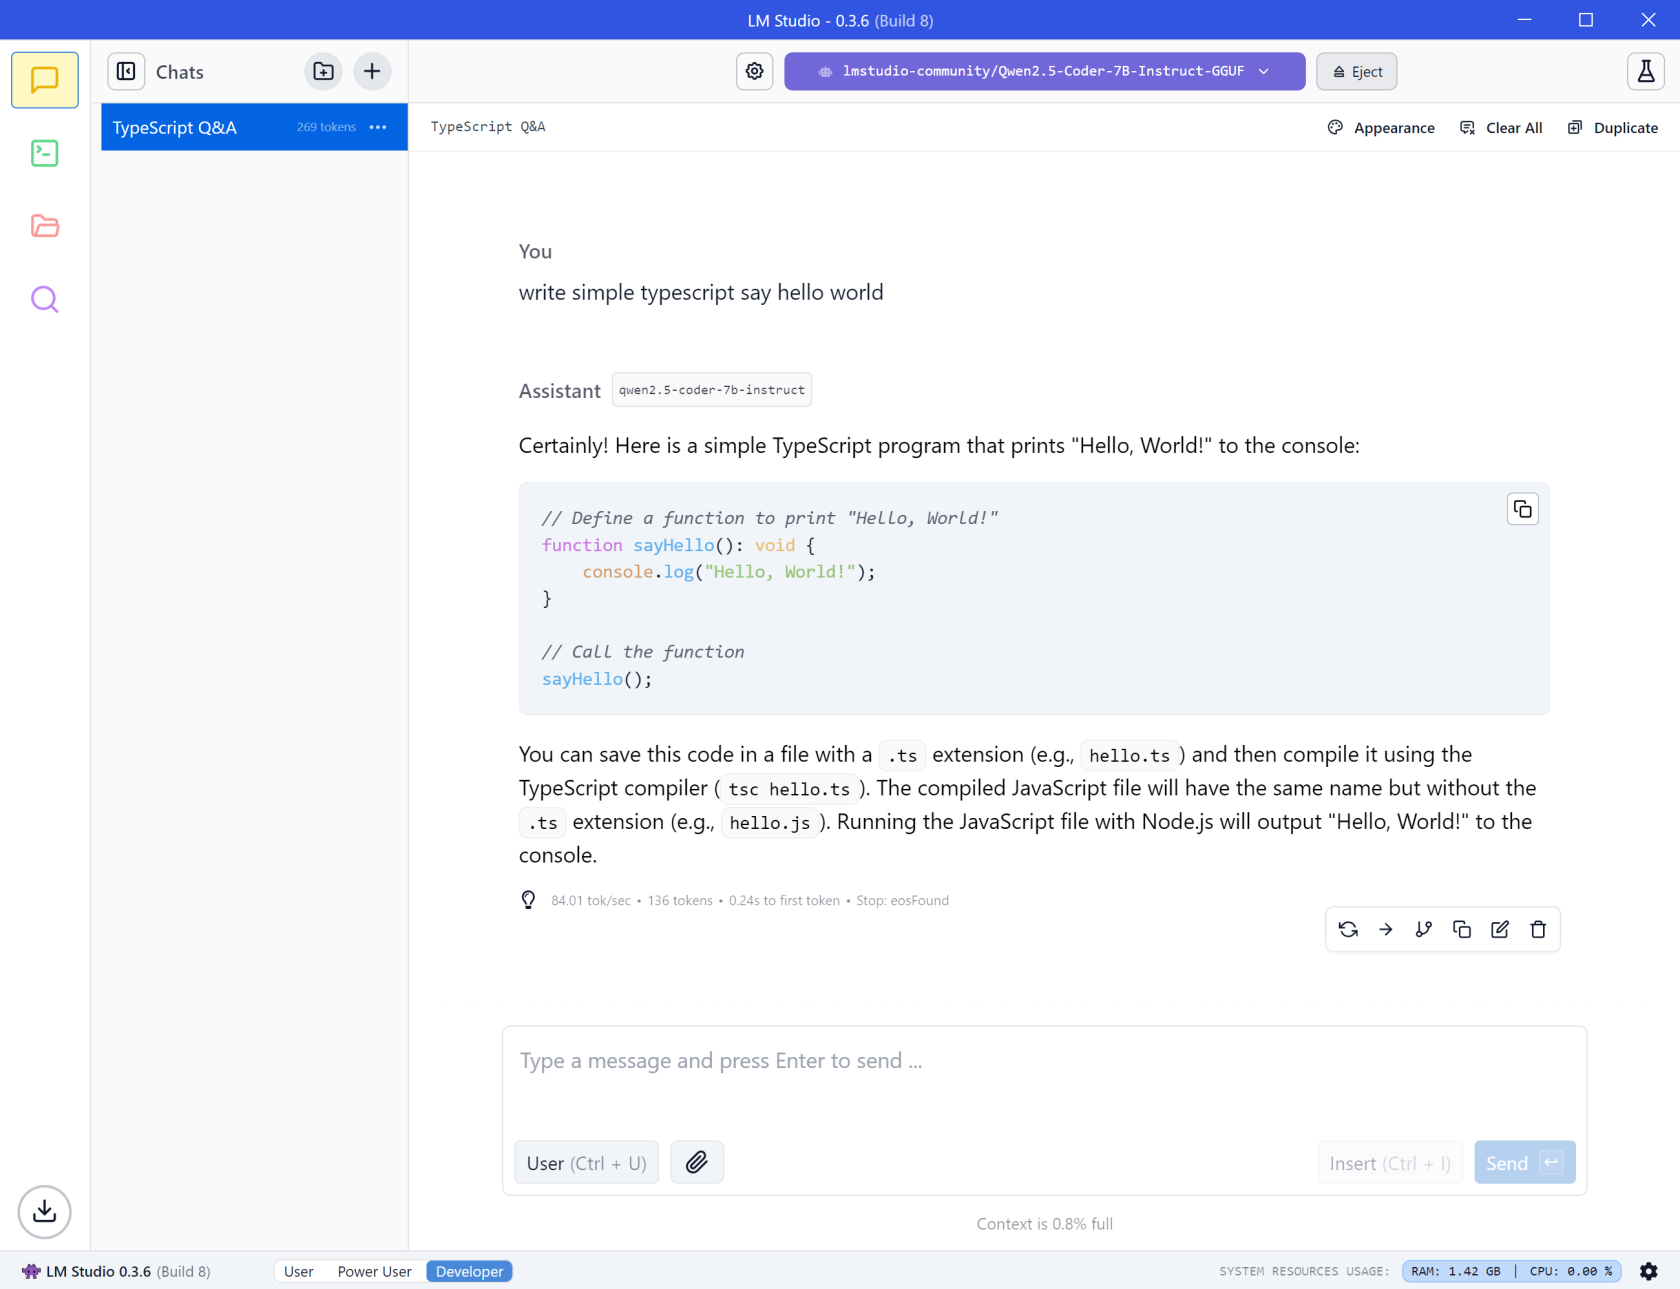Click the RAM usage indicator
Viewport: 1680px width, 1289px height.
pyautogui.click(x=1456, y=1271)
